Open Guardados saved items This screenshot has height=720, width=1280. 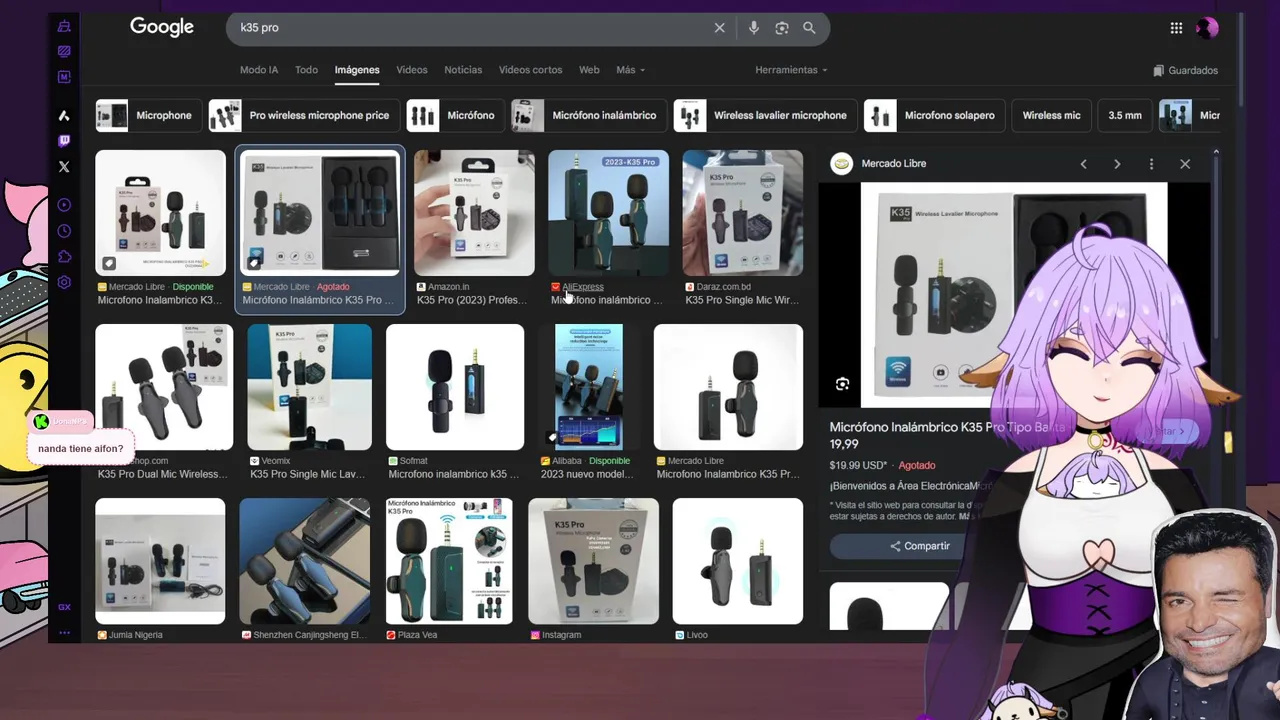click(x=1185, y=71)
